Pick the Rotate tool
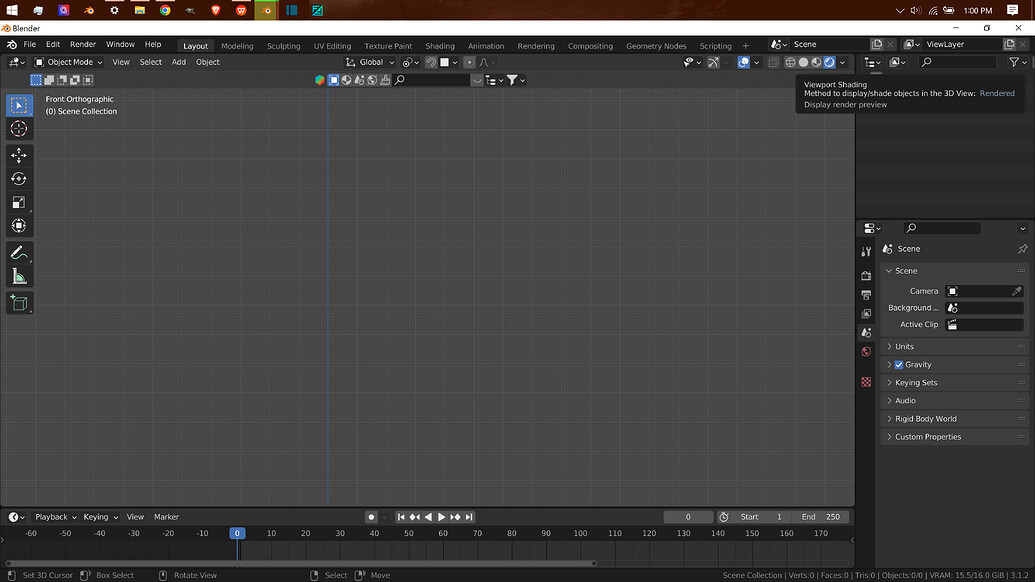This screenshot has width=1035, height=582. click(19, 179)
